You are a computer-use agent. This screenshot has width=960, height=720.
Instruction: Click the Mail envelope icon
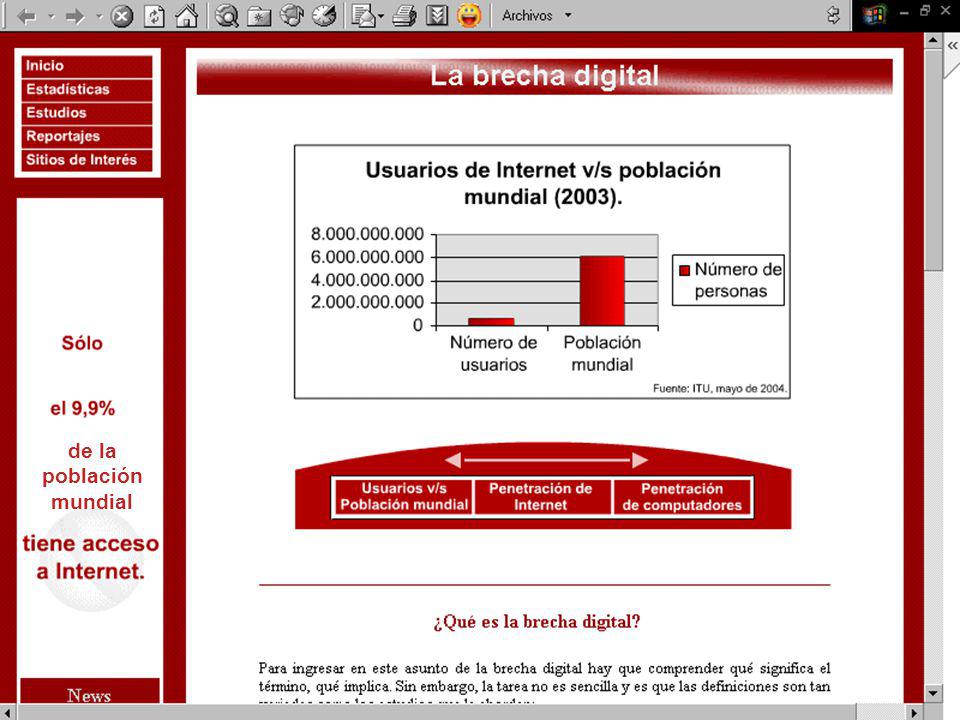point(364,16)
